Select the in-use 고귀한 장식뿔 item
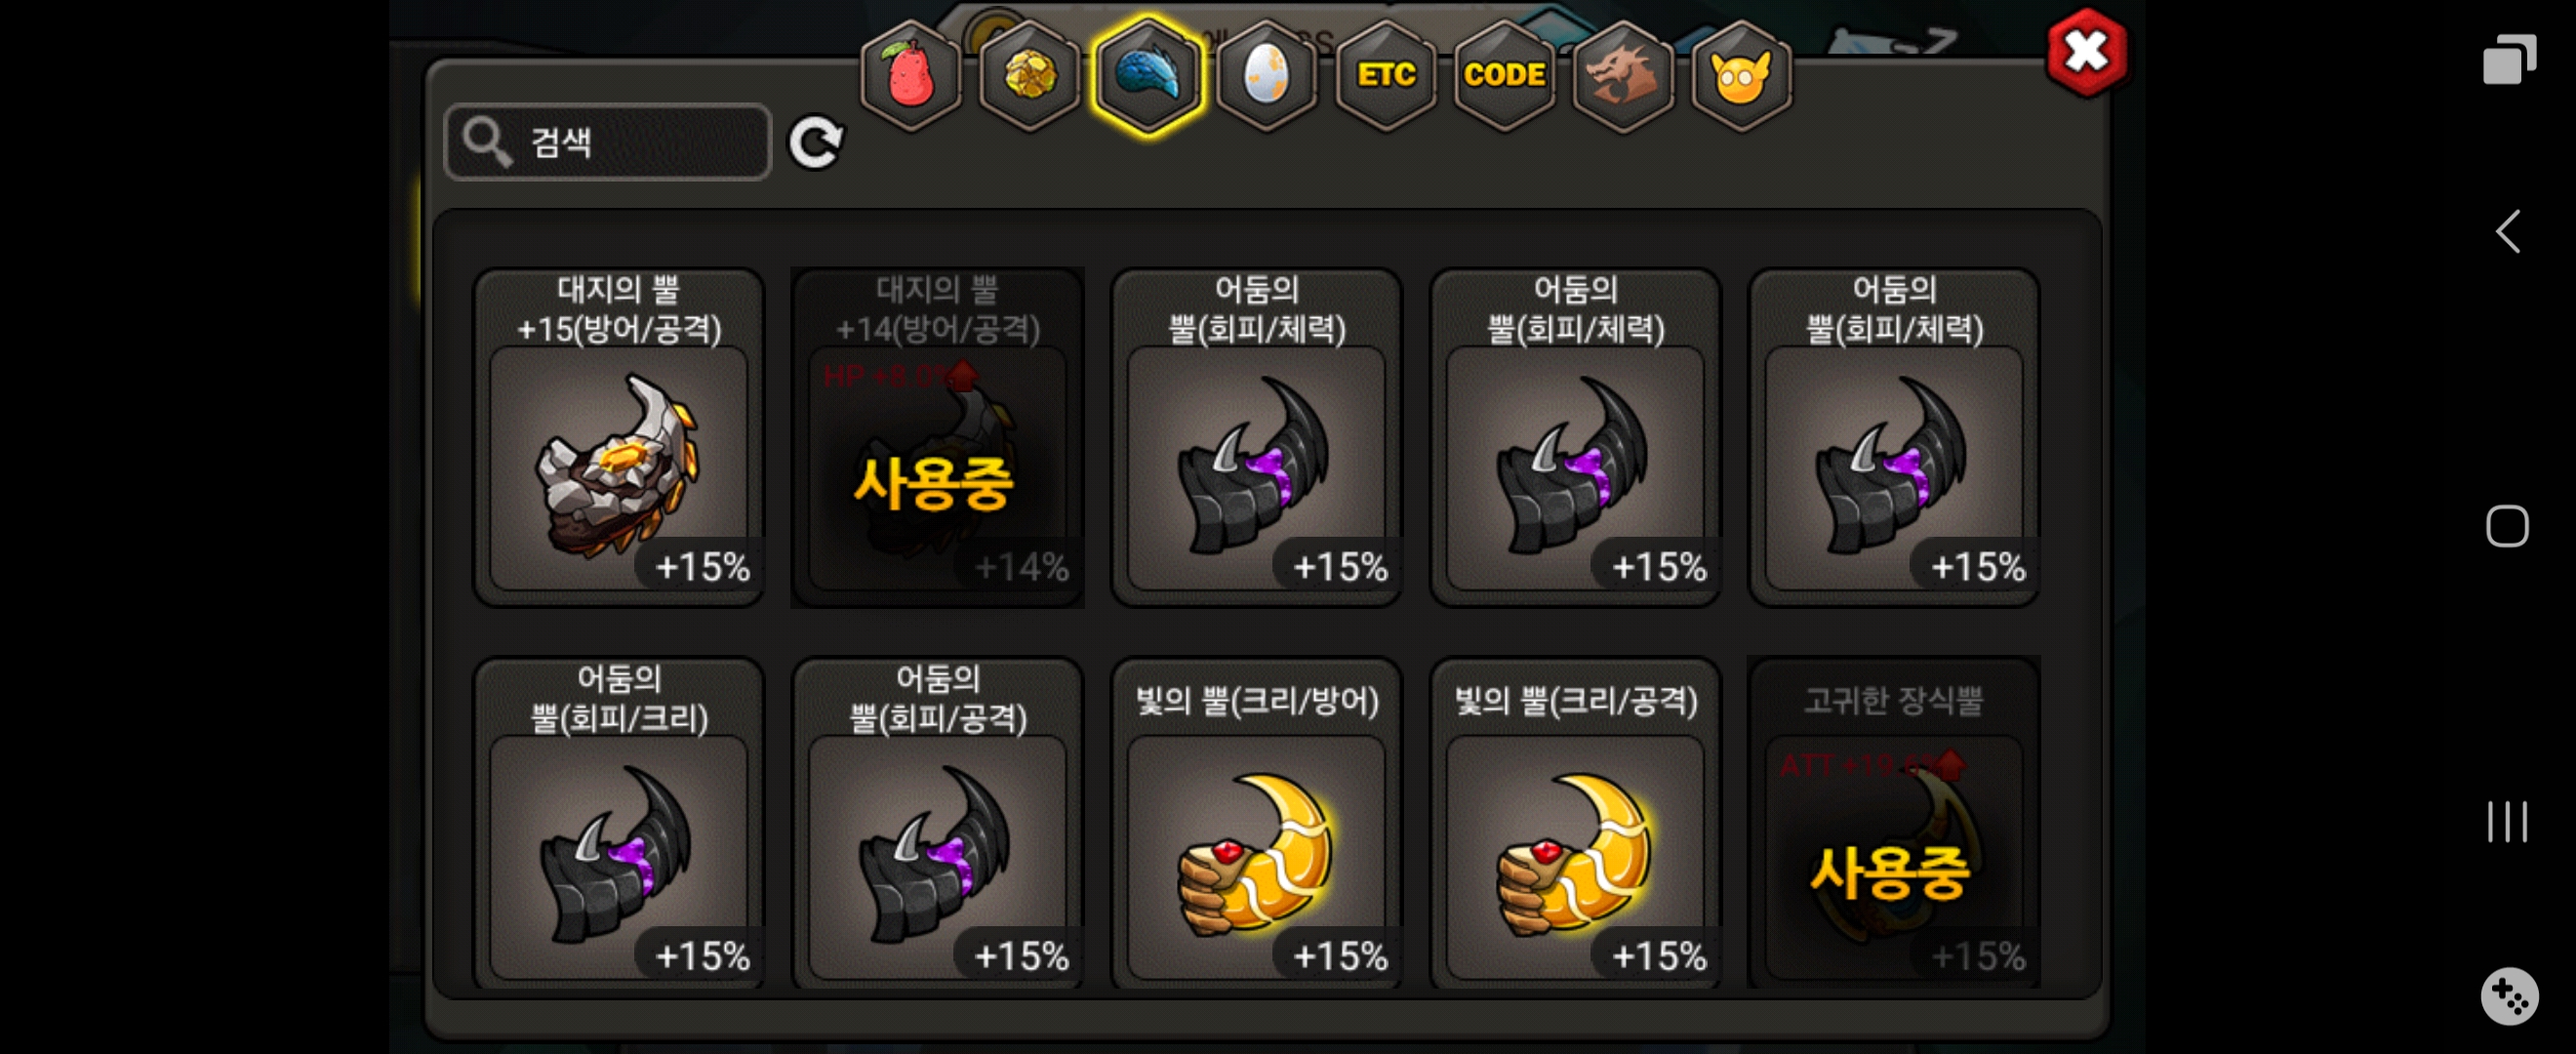This screenshot has height=1054, width=2576. tap(1894, 823)
